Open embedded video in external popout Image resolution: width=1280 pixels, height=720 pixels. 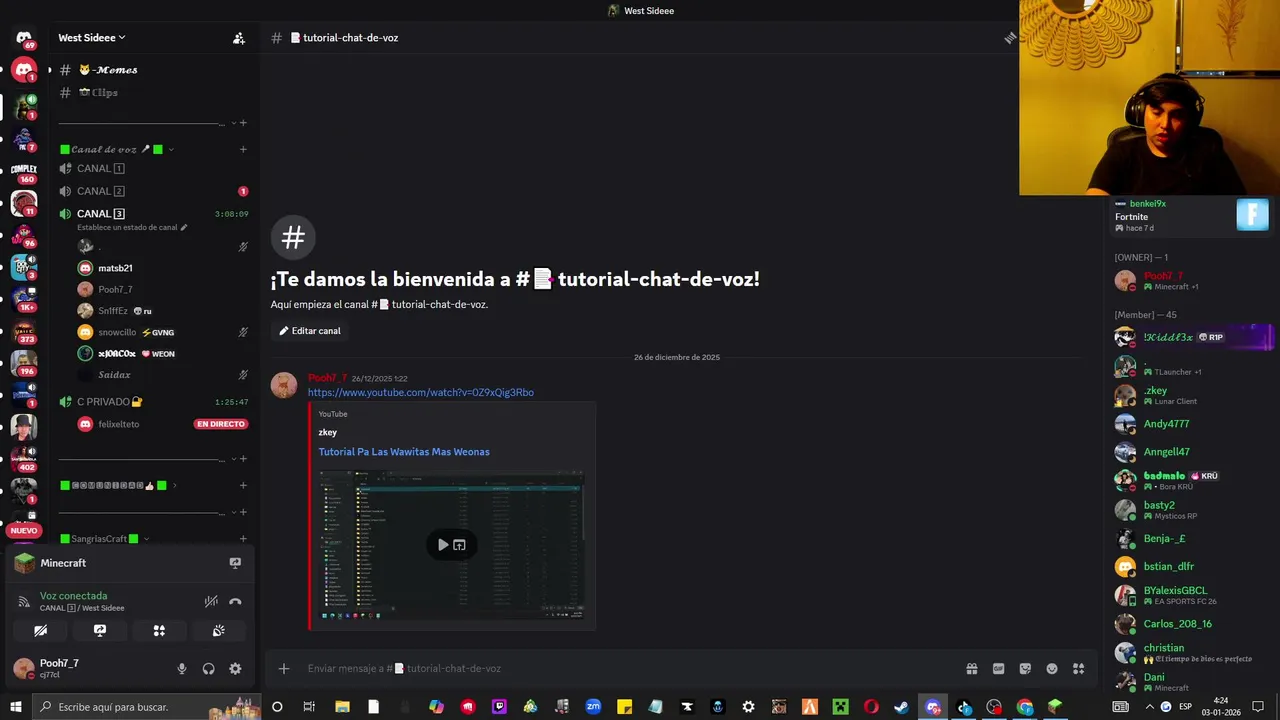click(460, 545)
